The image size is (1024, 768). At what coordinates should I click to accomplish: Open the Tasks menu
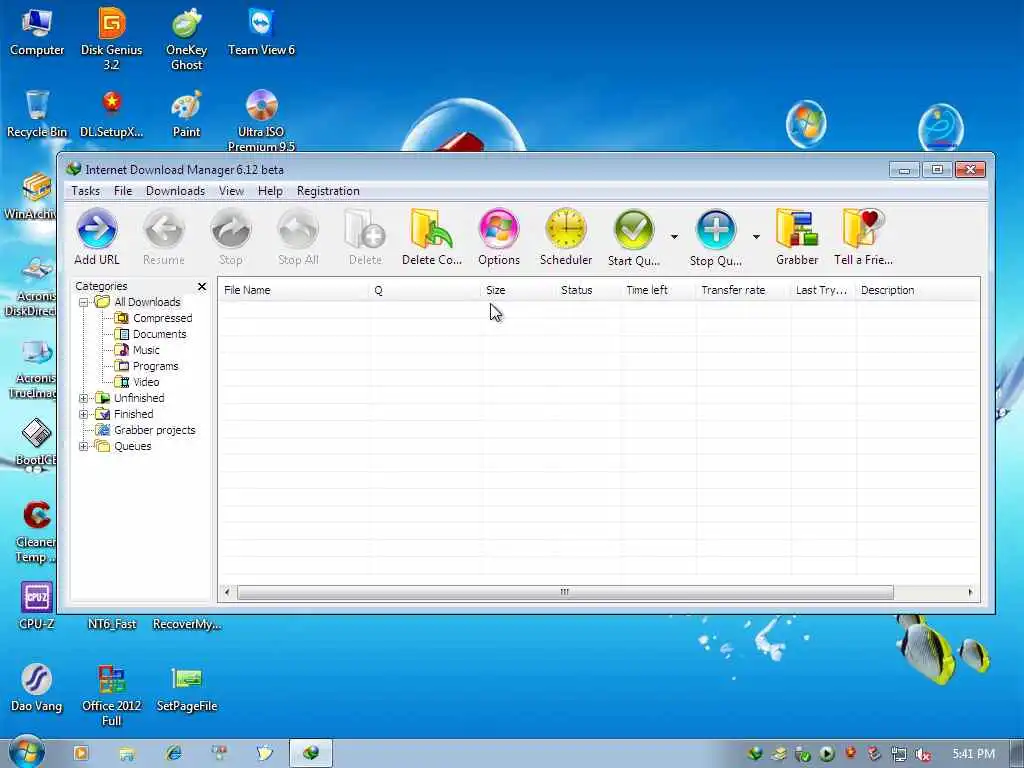tap(86, 191)
